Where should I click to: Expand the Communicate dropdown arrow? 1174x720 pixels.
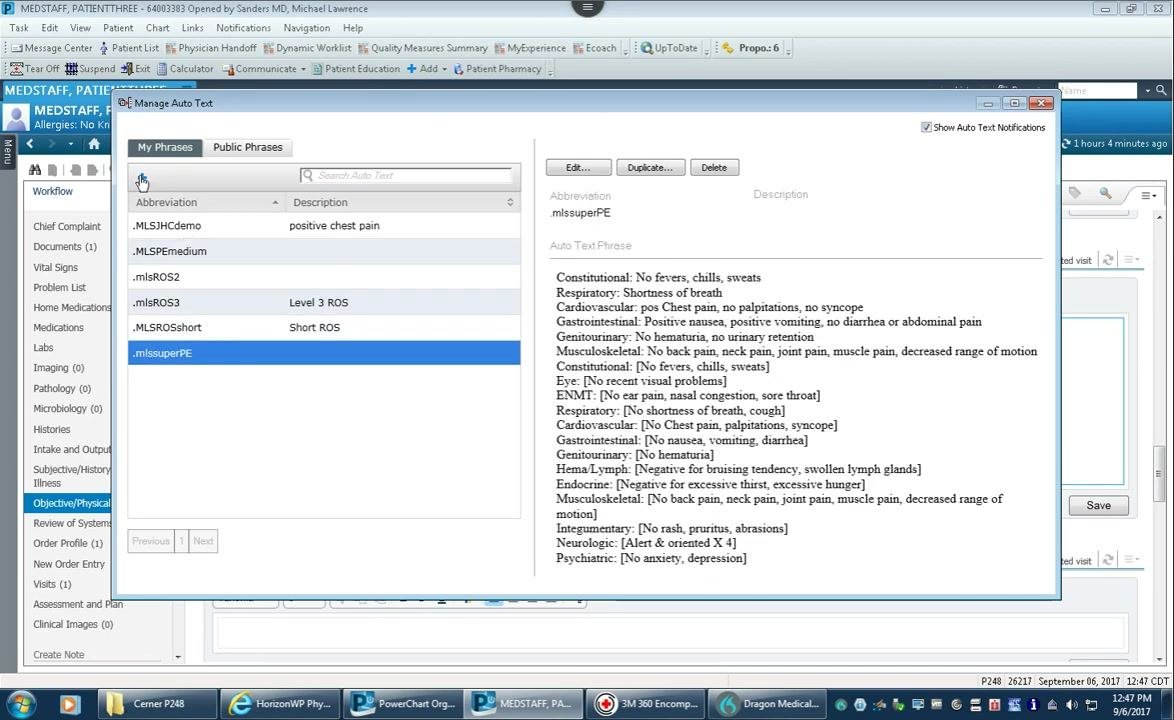coord(303,69)
